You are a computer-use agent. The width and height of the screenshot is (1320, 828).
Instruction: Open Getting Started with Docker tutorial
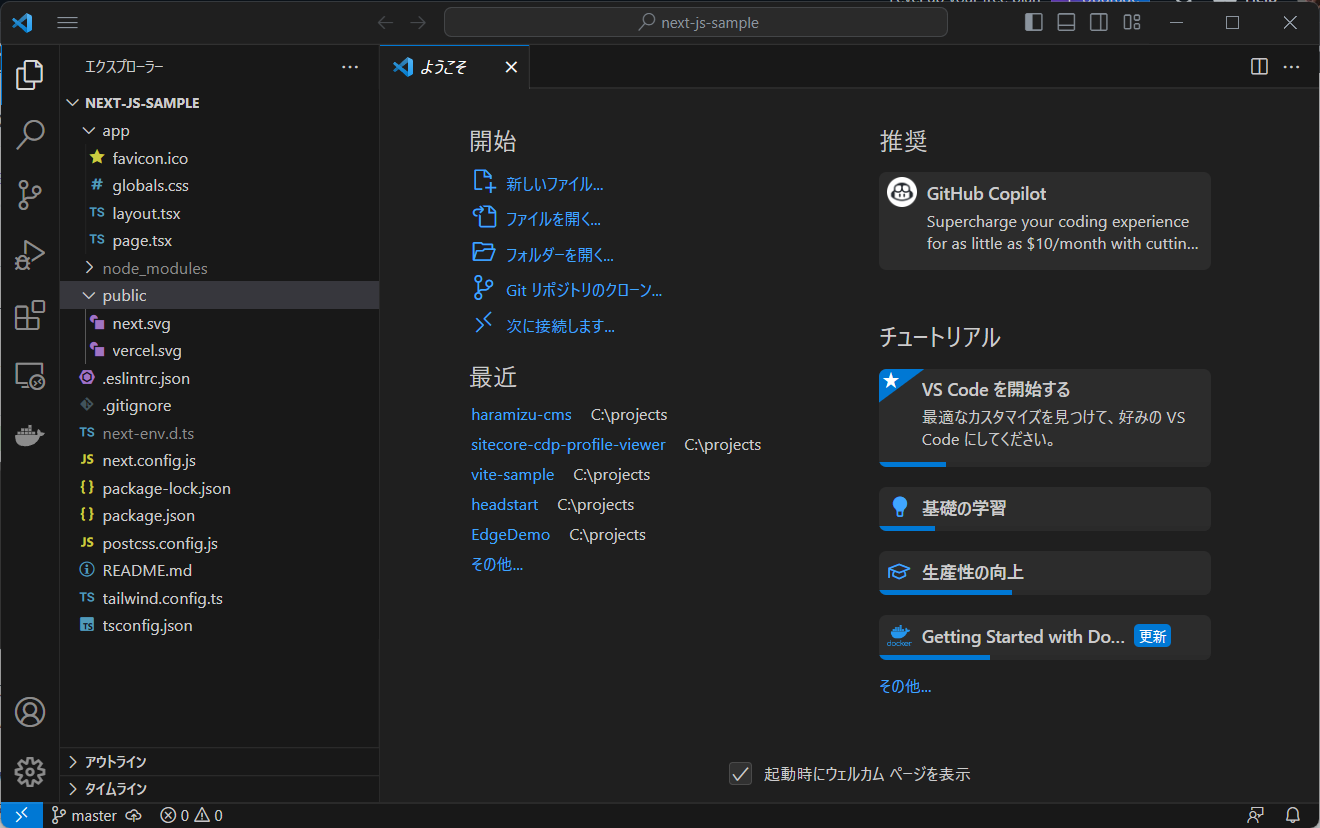click(1045, 637)
